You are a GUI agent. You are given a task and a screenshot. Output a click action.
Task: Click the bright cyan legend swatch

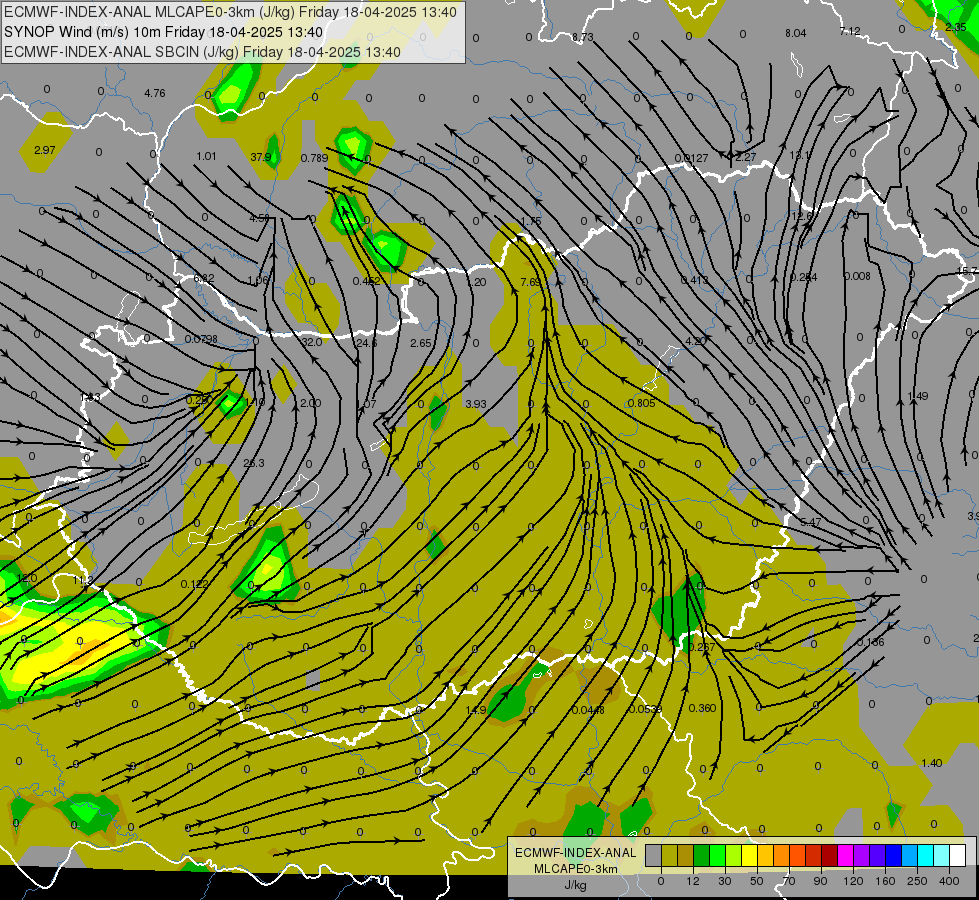tap(925, 856)
